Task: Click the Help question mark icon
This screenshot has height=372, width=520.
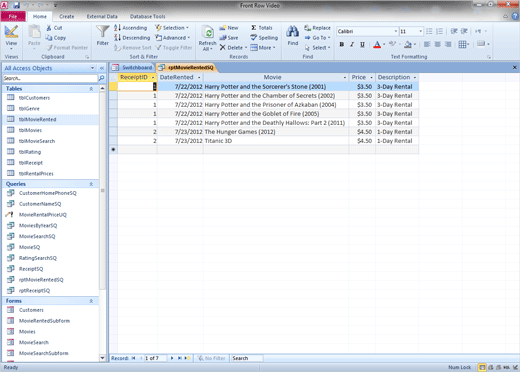Action: coord(515,16)
